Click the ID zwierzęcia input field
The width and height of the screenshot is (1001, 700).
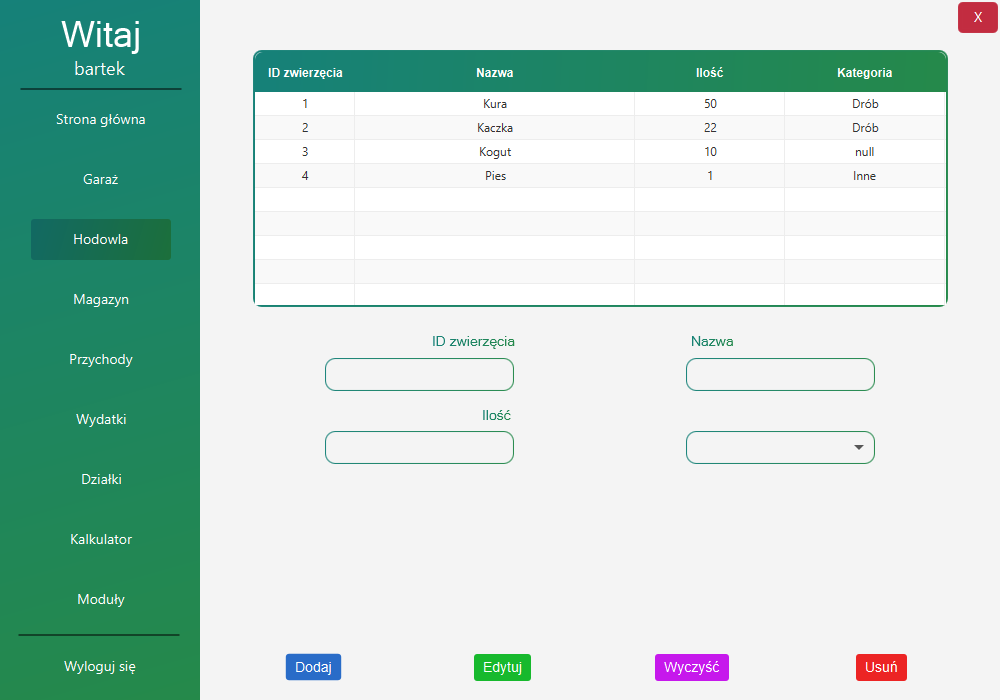point(419,374)
